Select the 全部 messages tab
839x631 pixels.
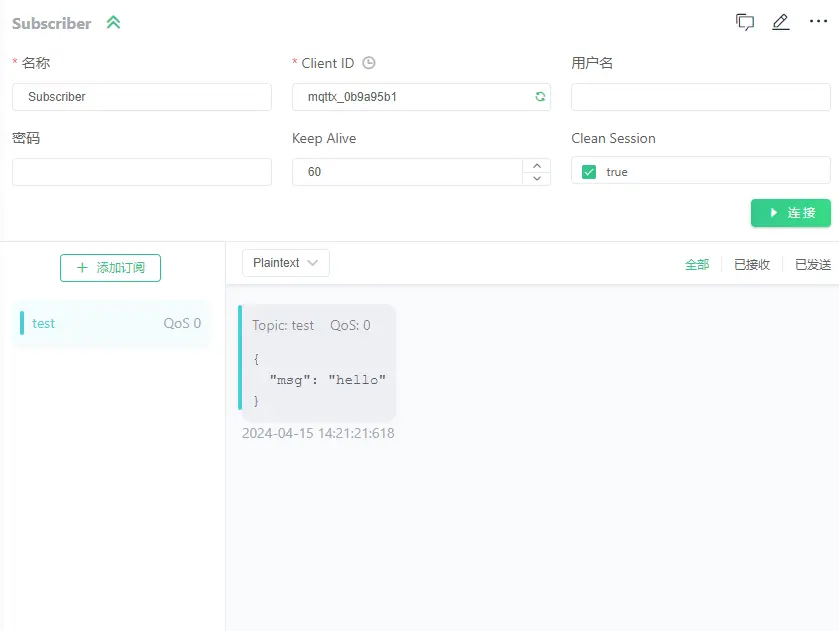click(x=697, y=265)
